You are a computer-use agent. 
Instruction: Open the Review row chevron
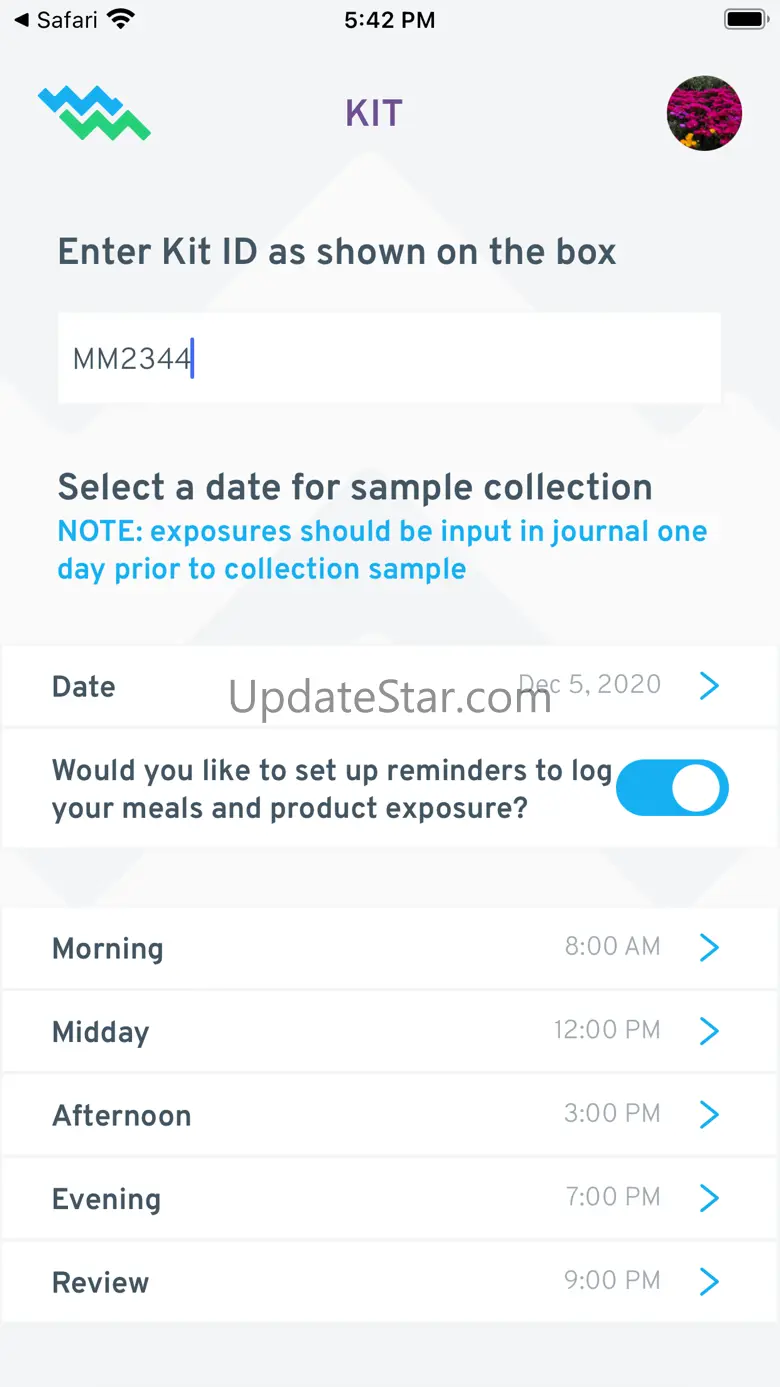click(709, 1281)
